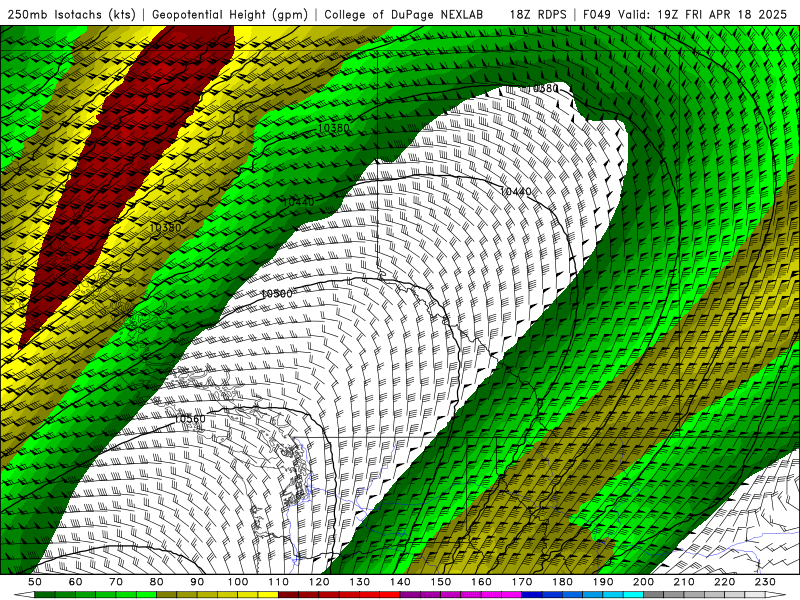Click the bright yellow swatch left of 110

[268, 595]
